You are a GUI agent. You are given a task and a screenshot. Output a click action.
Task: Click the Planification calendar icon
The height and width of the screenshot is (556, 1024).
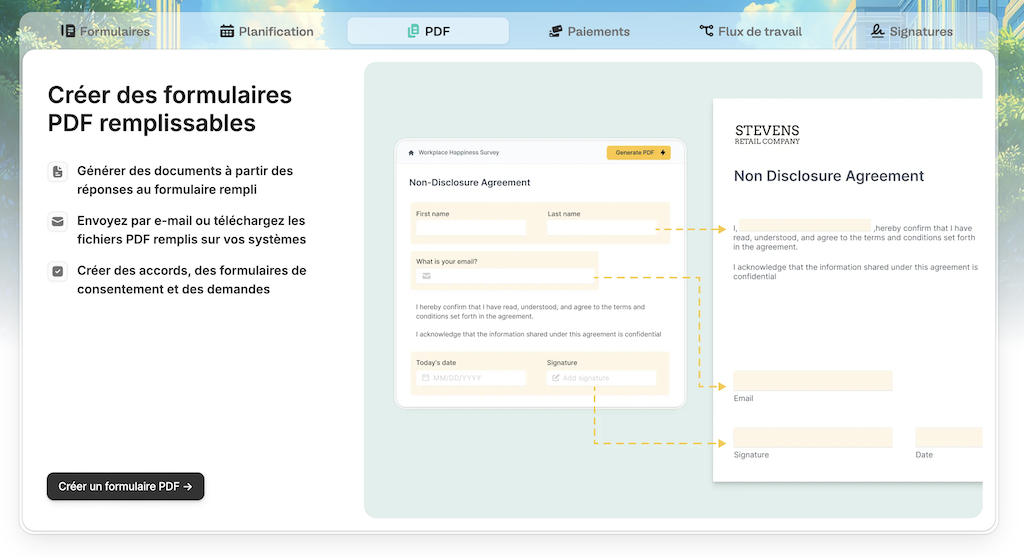click(x=227, y=31)
